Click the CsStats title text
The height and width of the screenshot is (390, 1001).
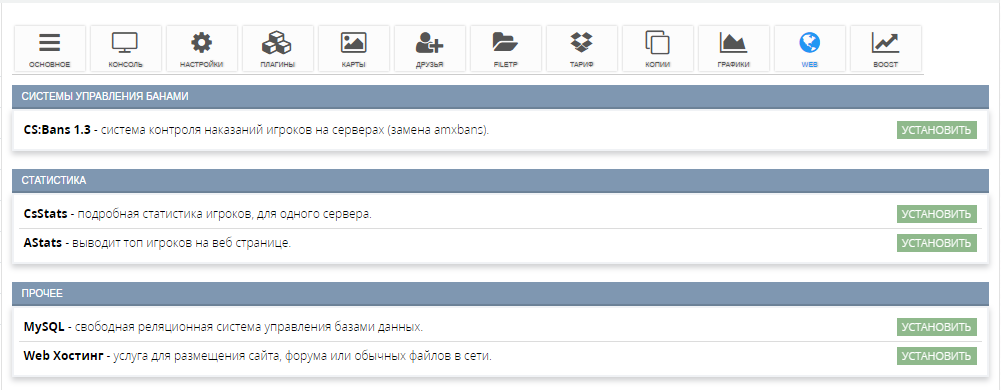coord(45,214)
